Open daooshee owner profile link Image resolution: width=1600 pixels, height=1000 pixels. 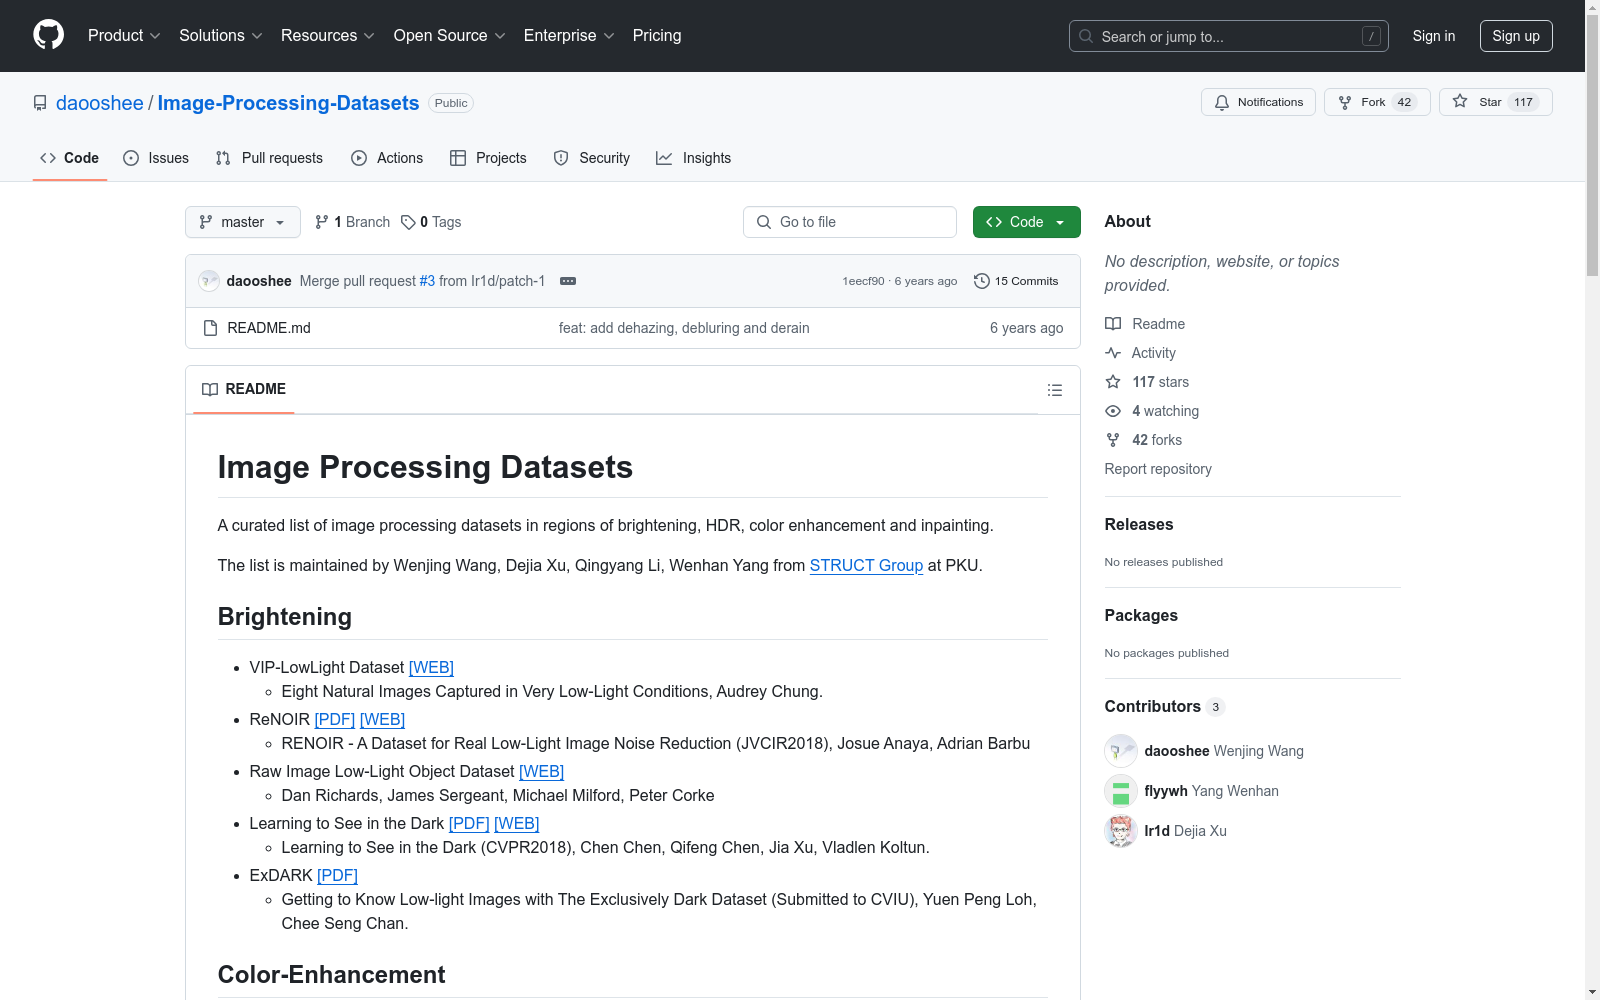pos(100,103)
